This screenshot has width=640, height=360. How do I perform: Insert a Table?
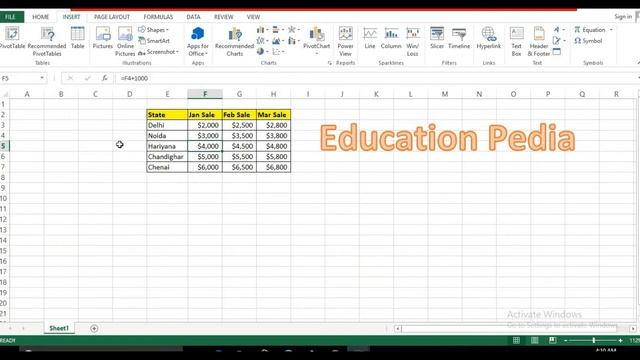78,38
